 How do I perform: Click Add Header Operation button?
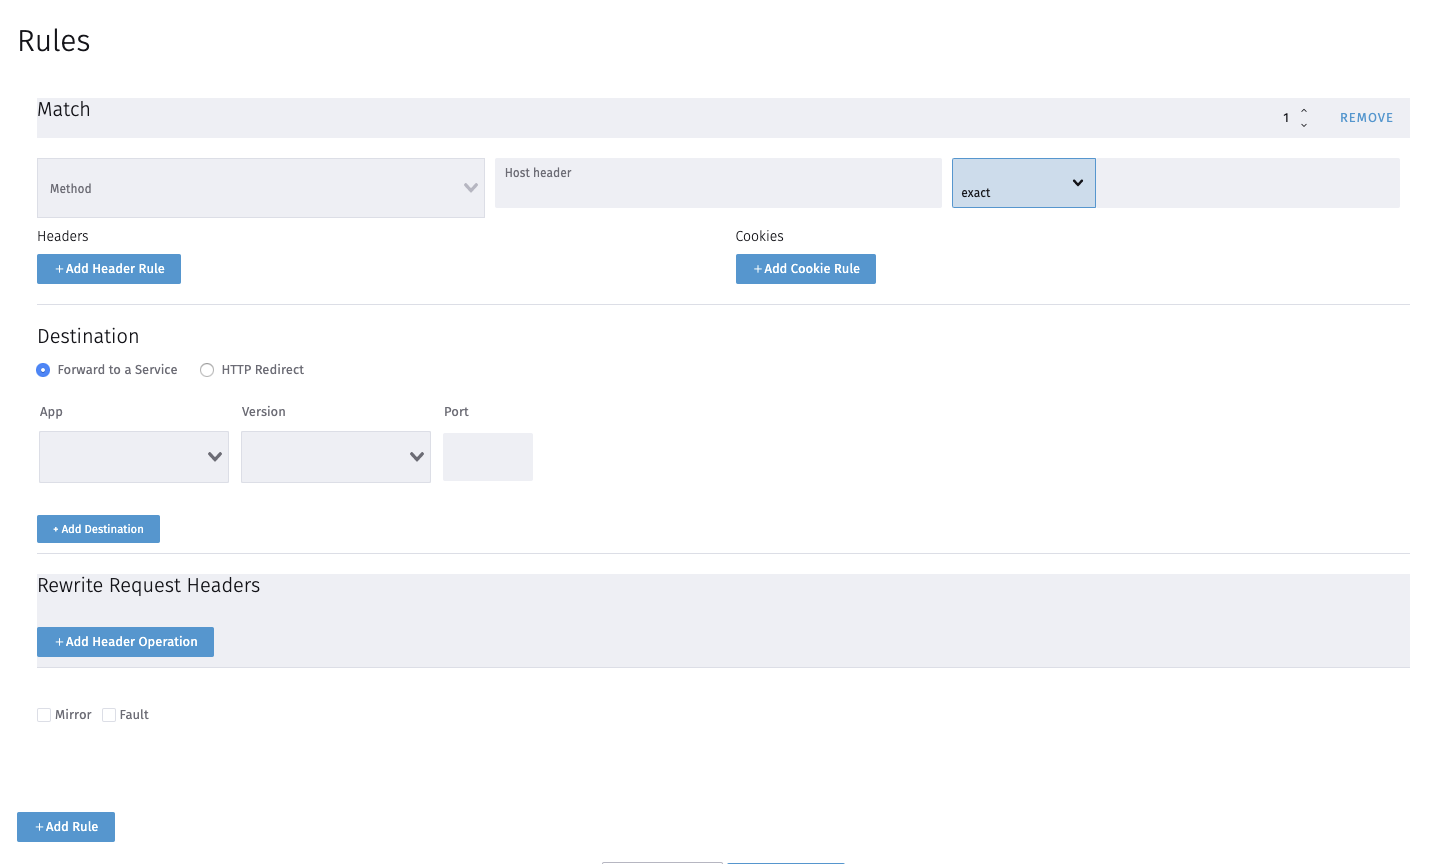[125, 642]
